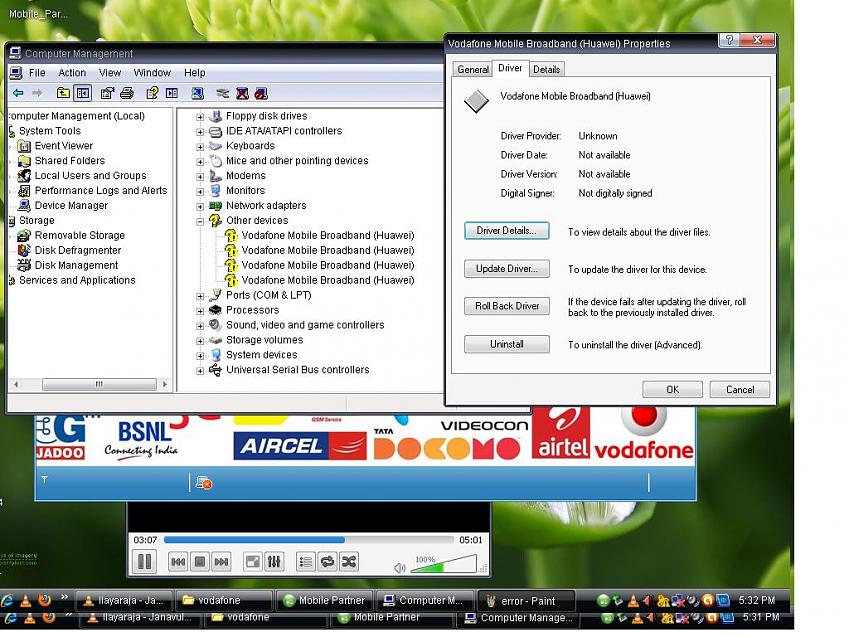Toggle the playlist view button
This screenshot has width=849, height=637.
306,562
